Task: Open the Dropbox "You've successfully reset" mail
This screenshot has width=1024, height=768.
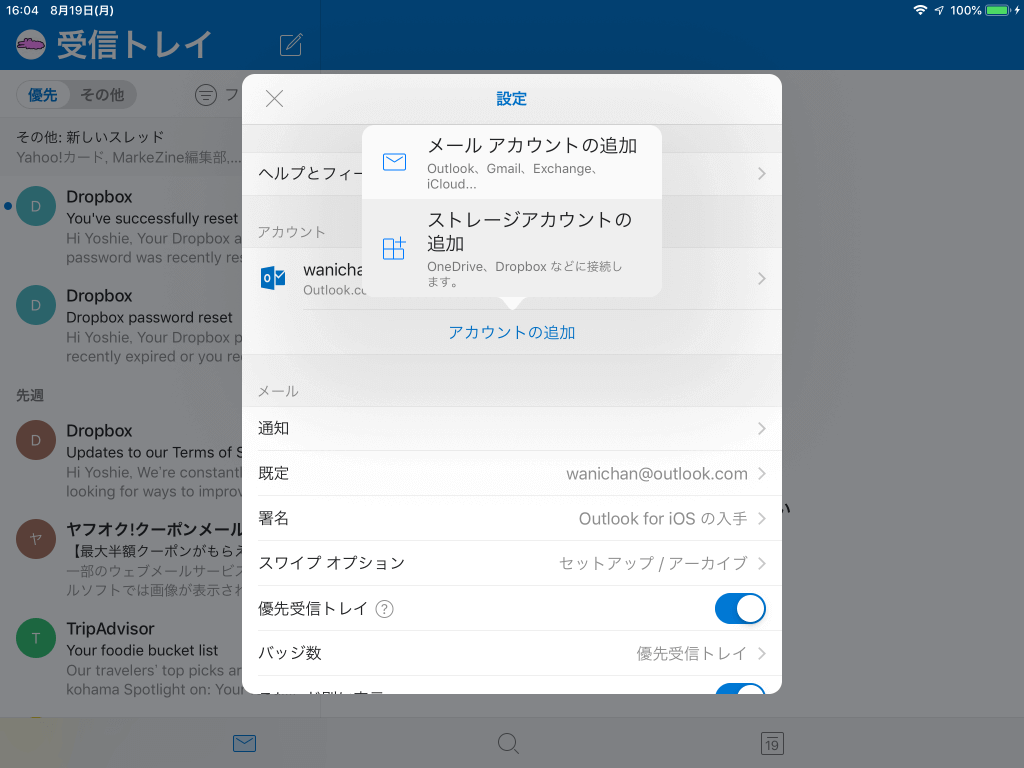Action: 121,226
